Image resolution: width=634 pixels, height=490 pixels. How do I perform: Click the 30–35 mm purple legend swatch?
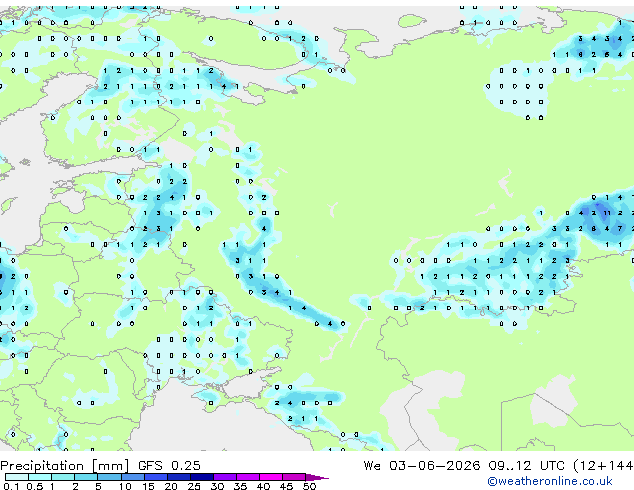click(224, 477)
